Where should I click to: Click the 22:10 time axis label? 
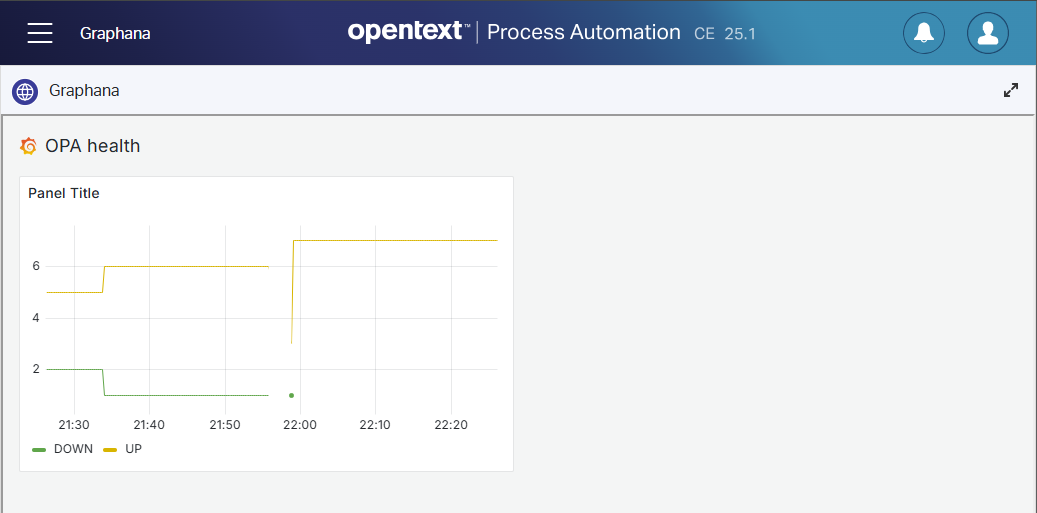pos(375,425)
